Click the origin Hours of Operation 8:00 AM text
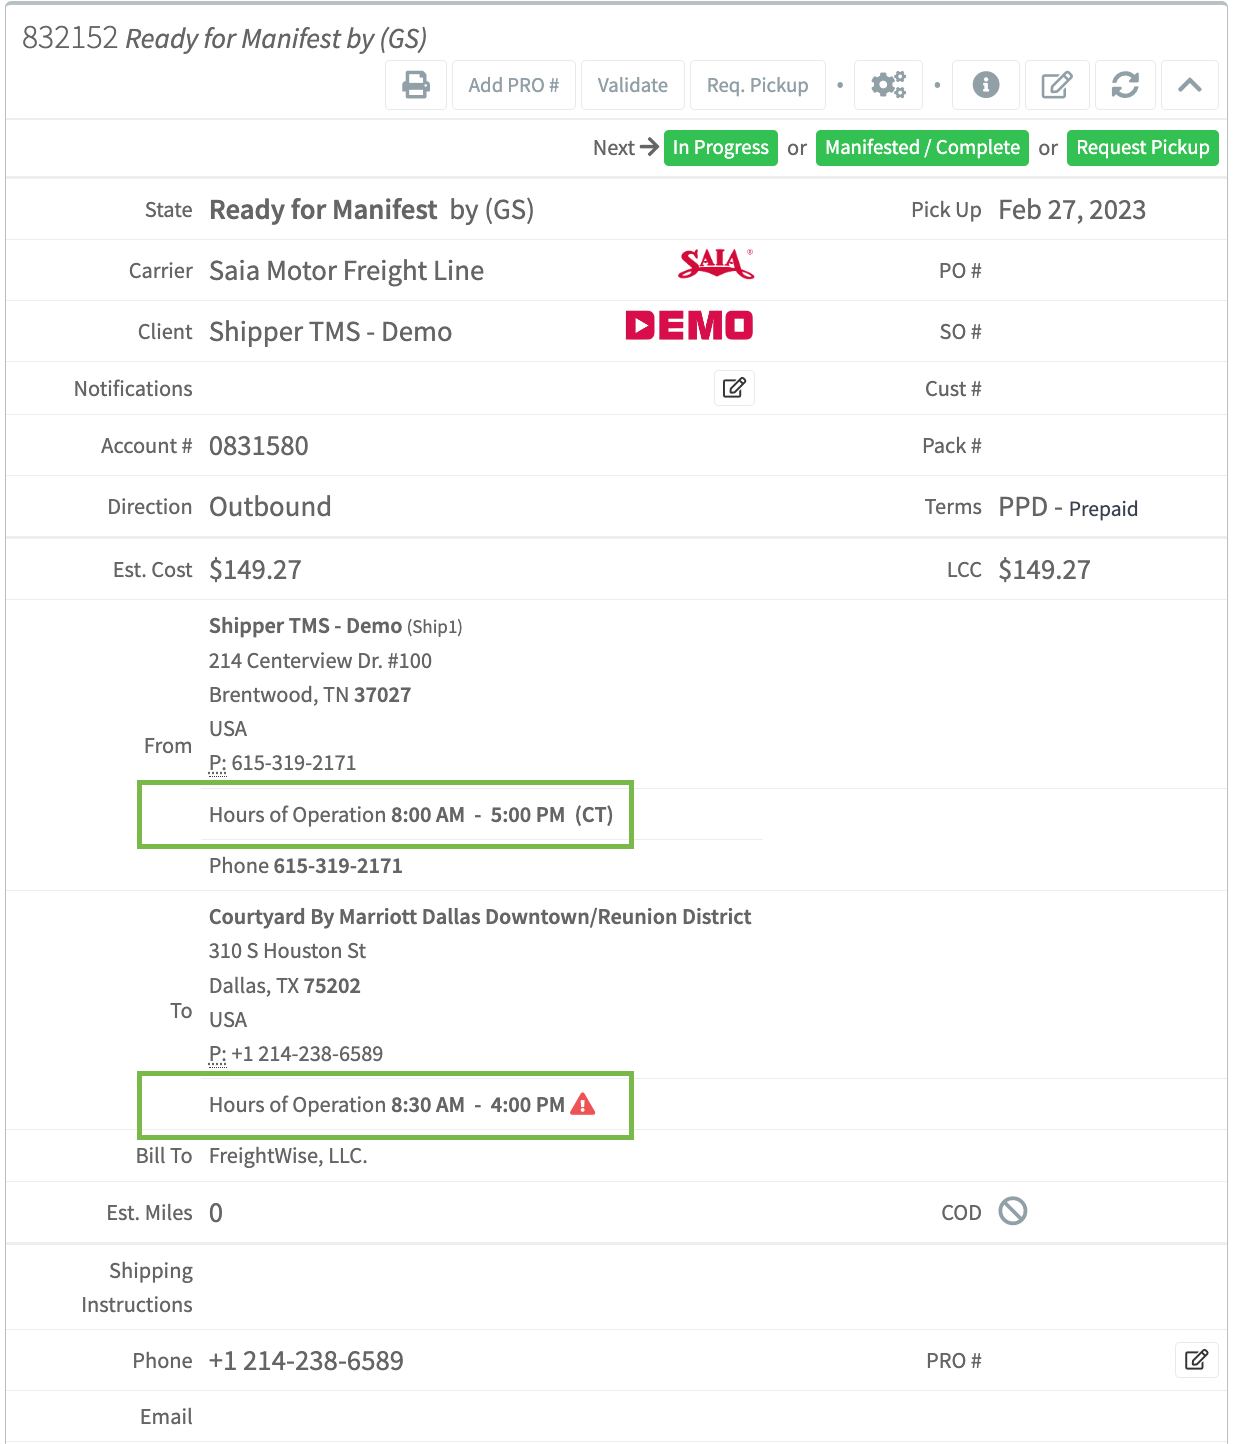Image resolution: width=1236 pixels, height=1444 pixels. [x=411, y=815]
